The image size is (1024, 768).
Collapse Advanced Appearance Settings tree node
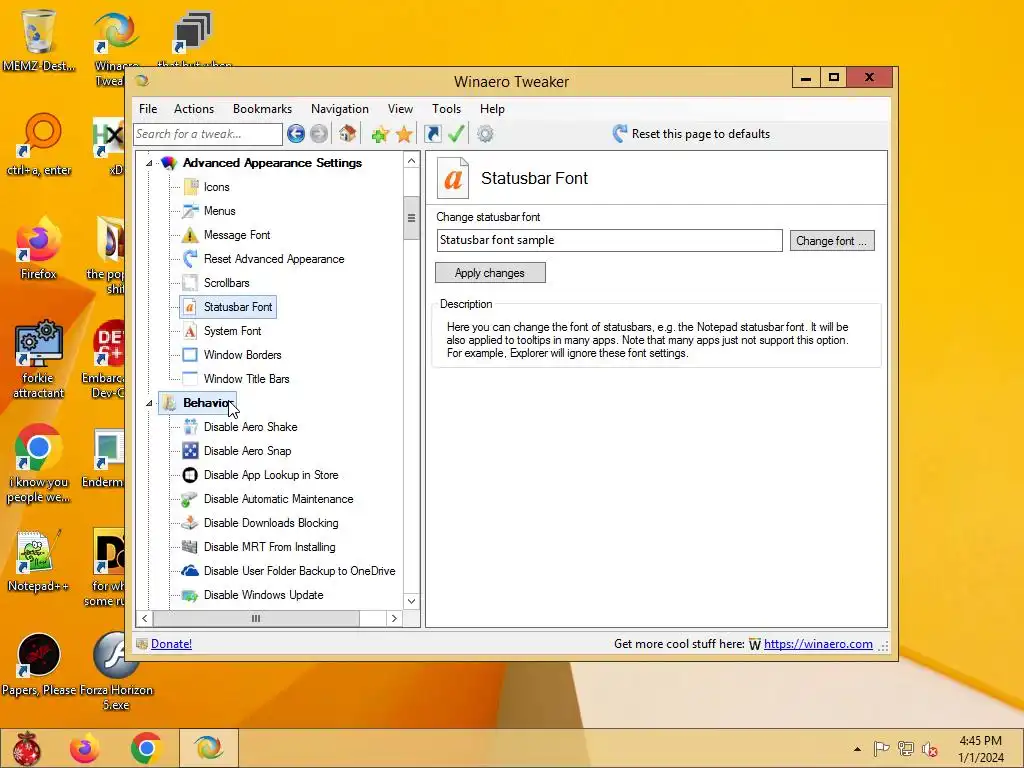pyautogui.click(x=149, y=163)
